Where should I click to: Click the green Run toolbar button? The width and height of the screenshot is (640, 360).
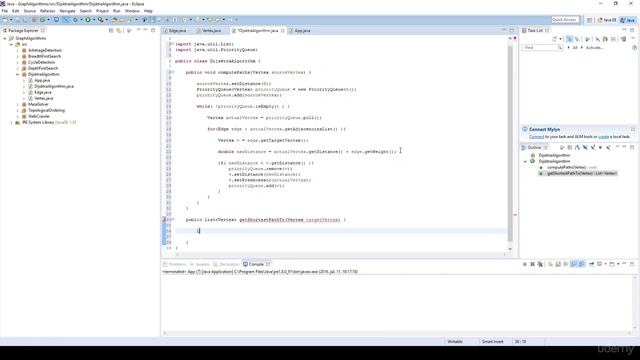tap(88, 20)
